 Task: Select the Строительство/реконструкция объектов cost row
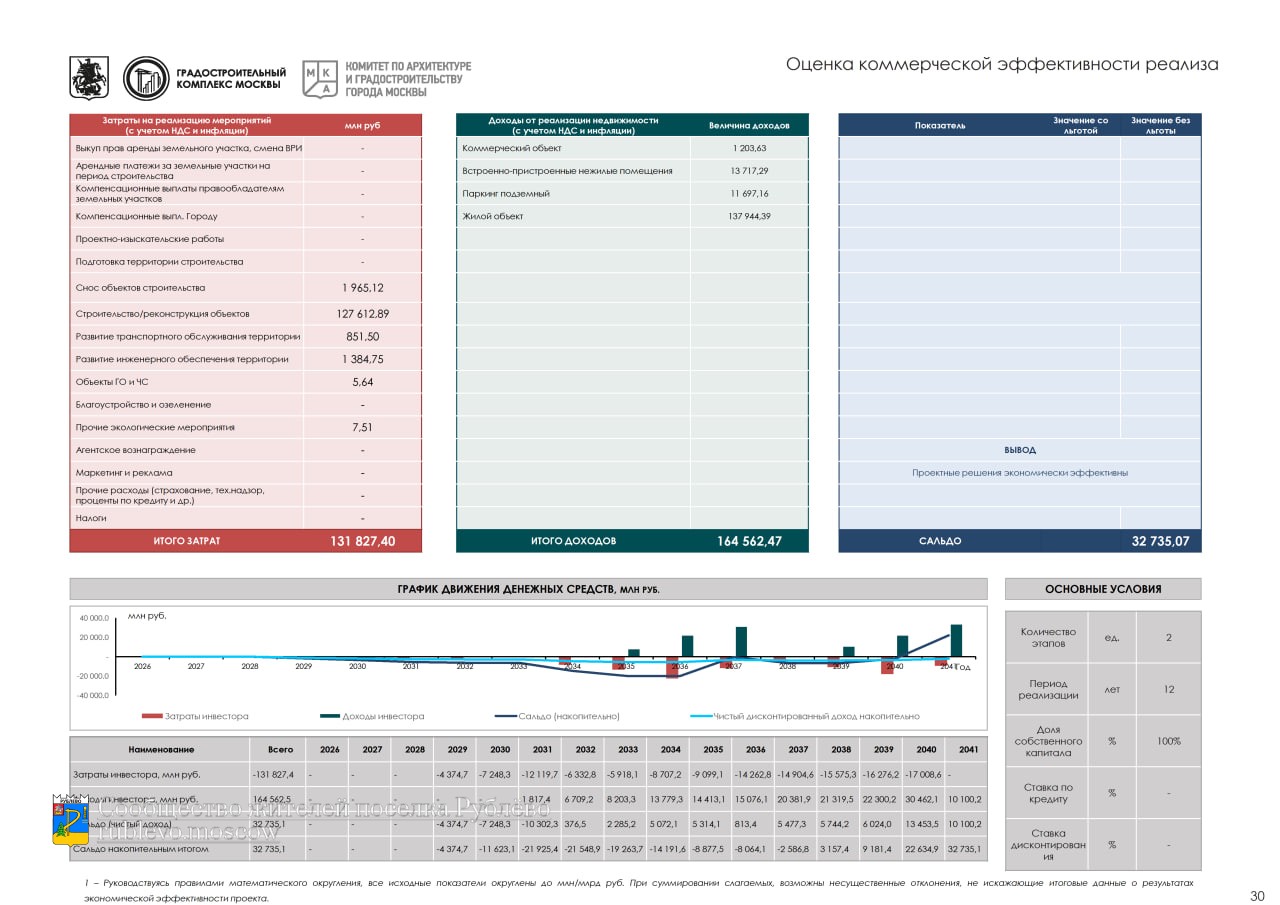pos(245,313)
